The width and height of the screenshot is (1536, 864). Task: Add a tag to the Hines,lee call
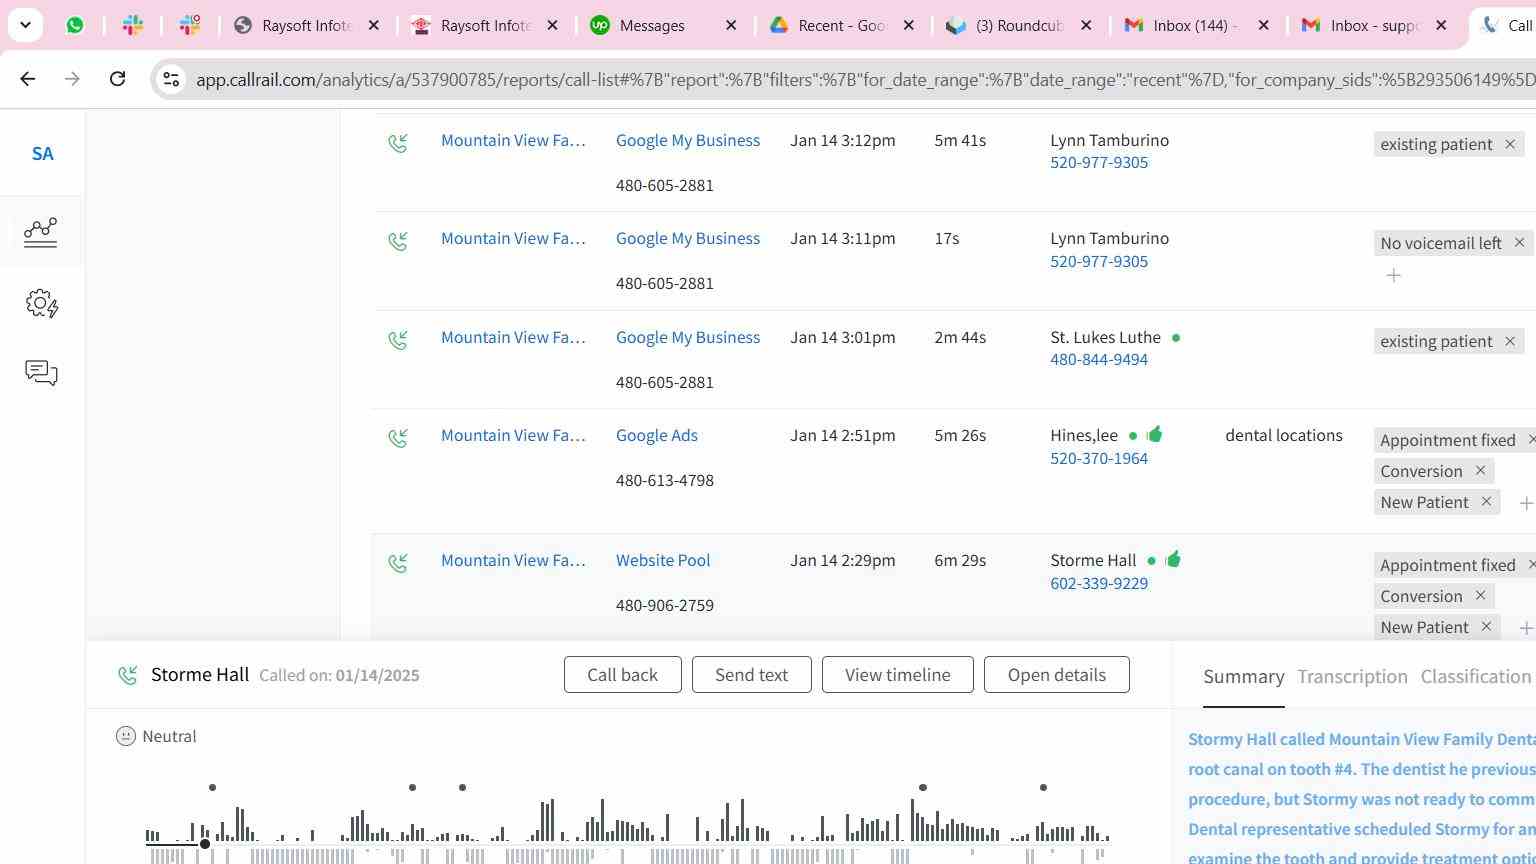pyautogui.click(x=1526, y=503)
